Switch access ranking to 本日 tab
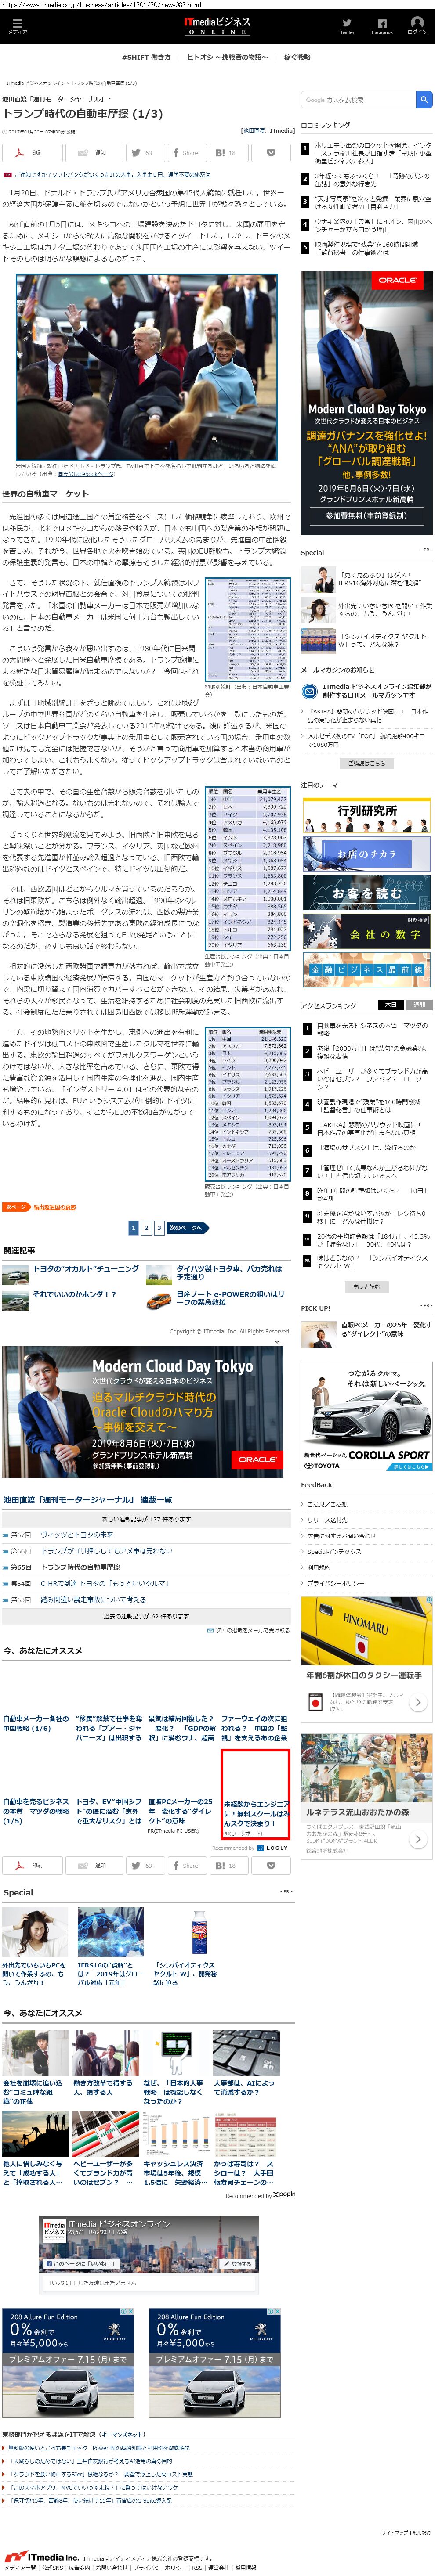The width and height of the screenshot is (435, 2576). point(391,1005)
